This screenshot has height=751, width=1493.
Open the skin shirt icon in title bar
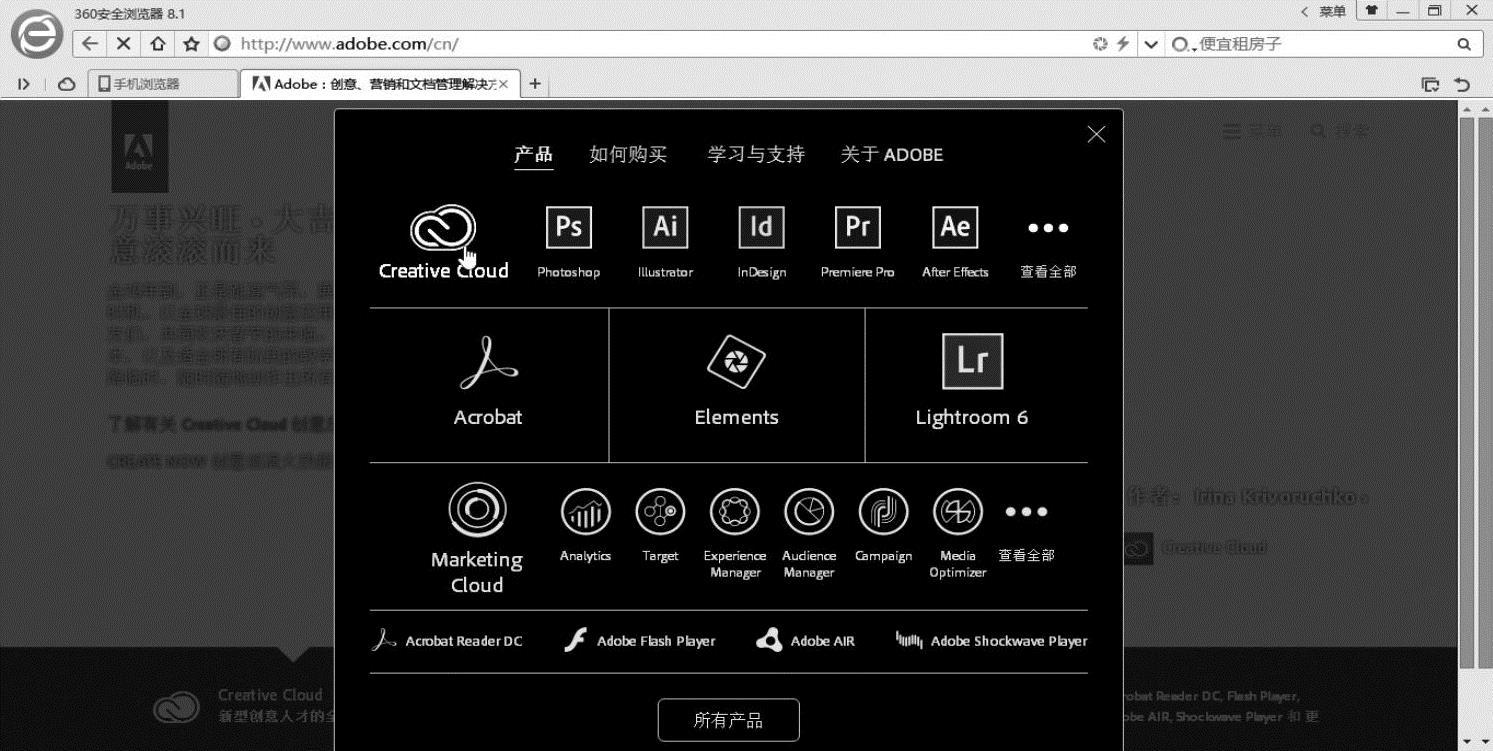click(x=1370, y=11)
